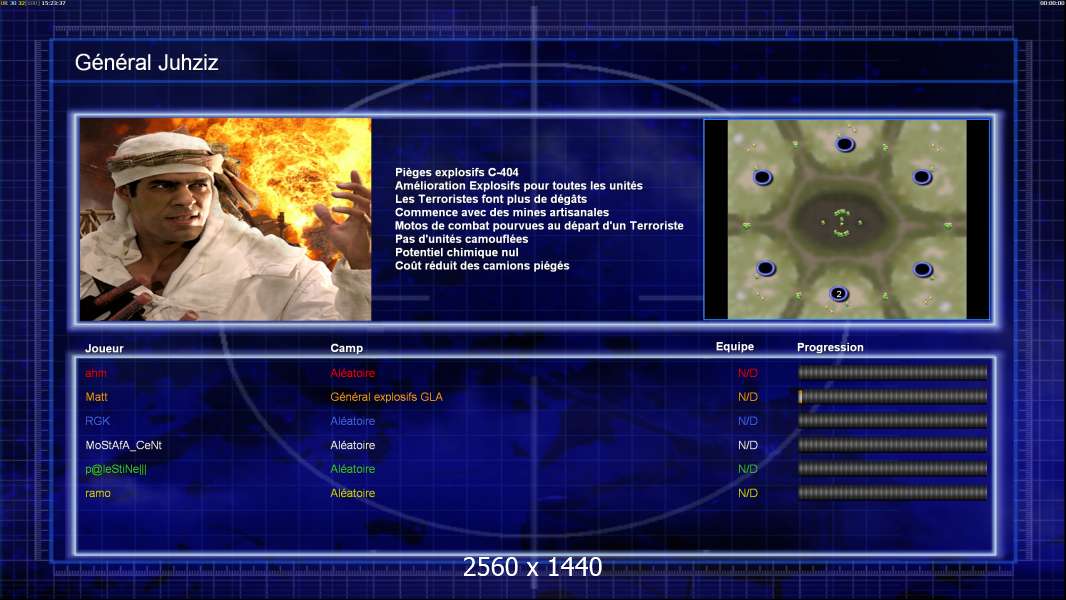Click the "N/D" team value for ahm
The height and width of the screenshot is (600, 1066).
748,373
